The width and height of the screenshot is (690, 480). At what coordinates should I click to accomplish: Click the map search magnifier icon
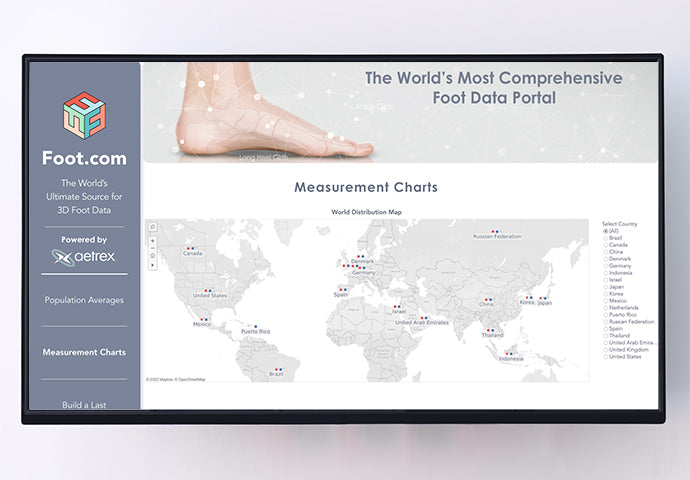click(152, 228)
